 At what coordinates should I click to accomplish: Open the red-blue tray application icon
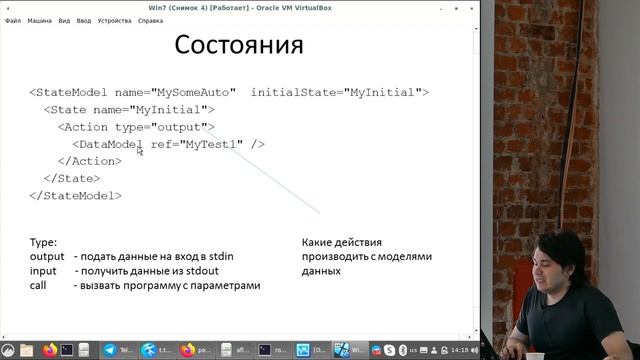click(x=376, y=350)
